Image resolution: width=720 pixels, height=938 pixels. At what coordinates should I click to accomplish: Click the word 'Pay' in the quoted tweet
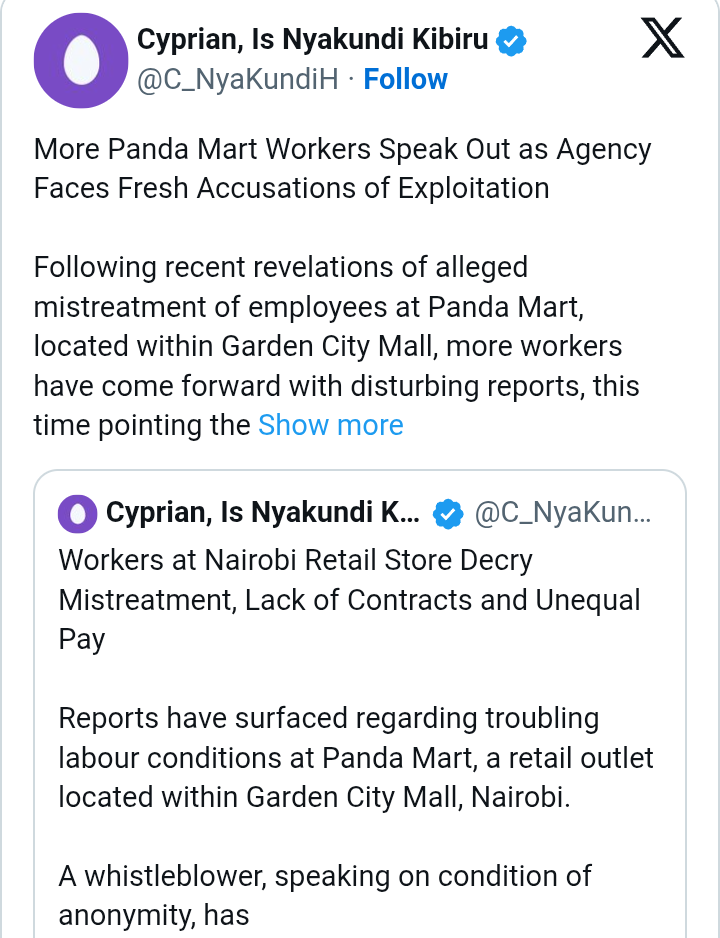82,639
